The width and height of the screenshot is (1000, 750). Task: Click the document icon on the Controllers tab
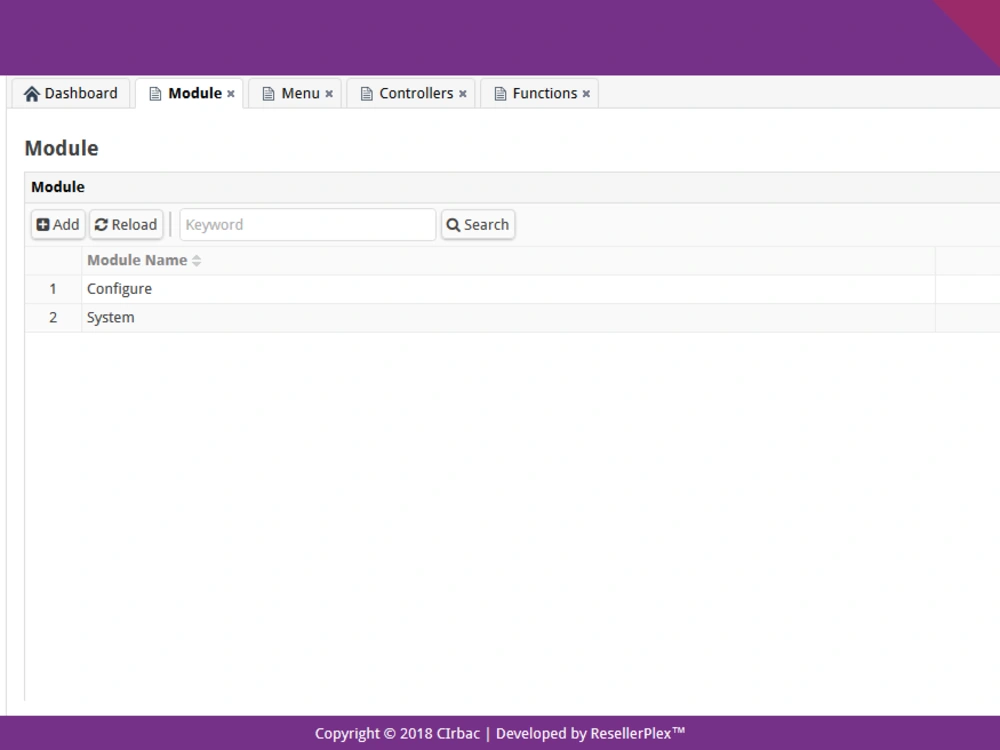[x=367, y=93]
